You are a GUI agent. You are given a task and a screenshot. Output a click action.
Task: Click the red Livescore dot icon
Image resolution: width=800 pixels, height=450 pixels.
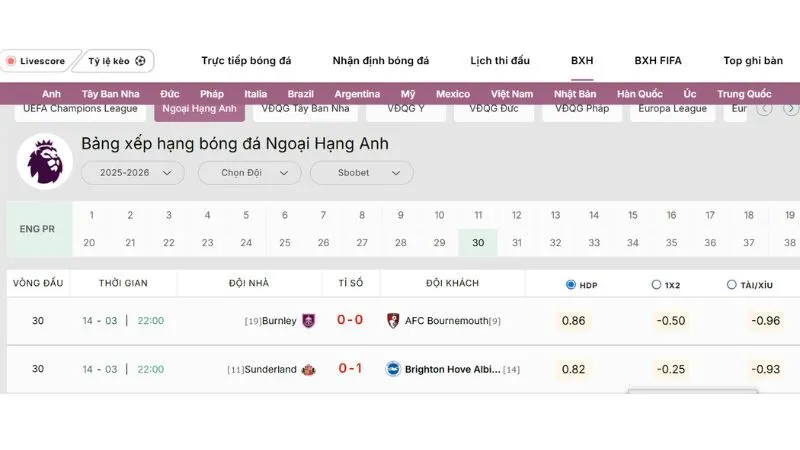pos(11,61)
